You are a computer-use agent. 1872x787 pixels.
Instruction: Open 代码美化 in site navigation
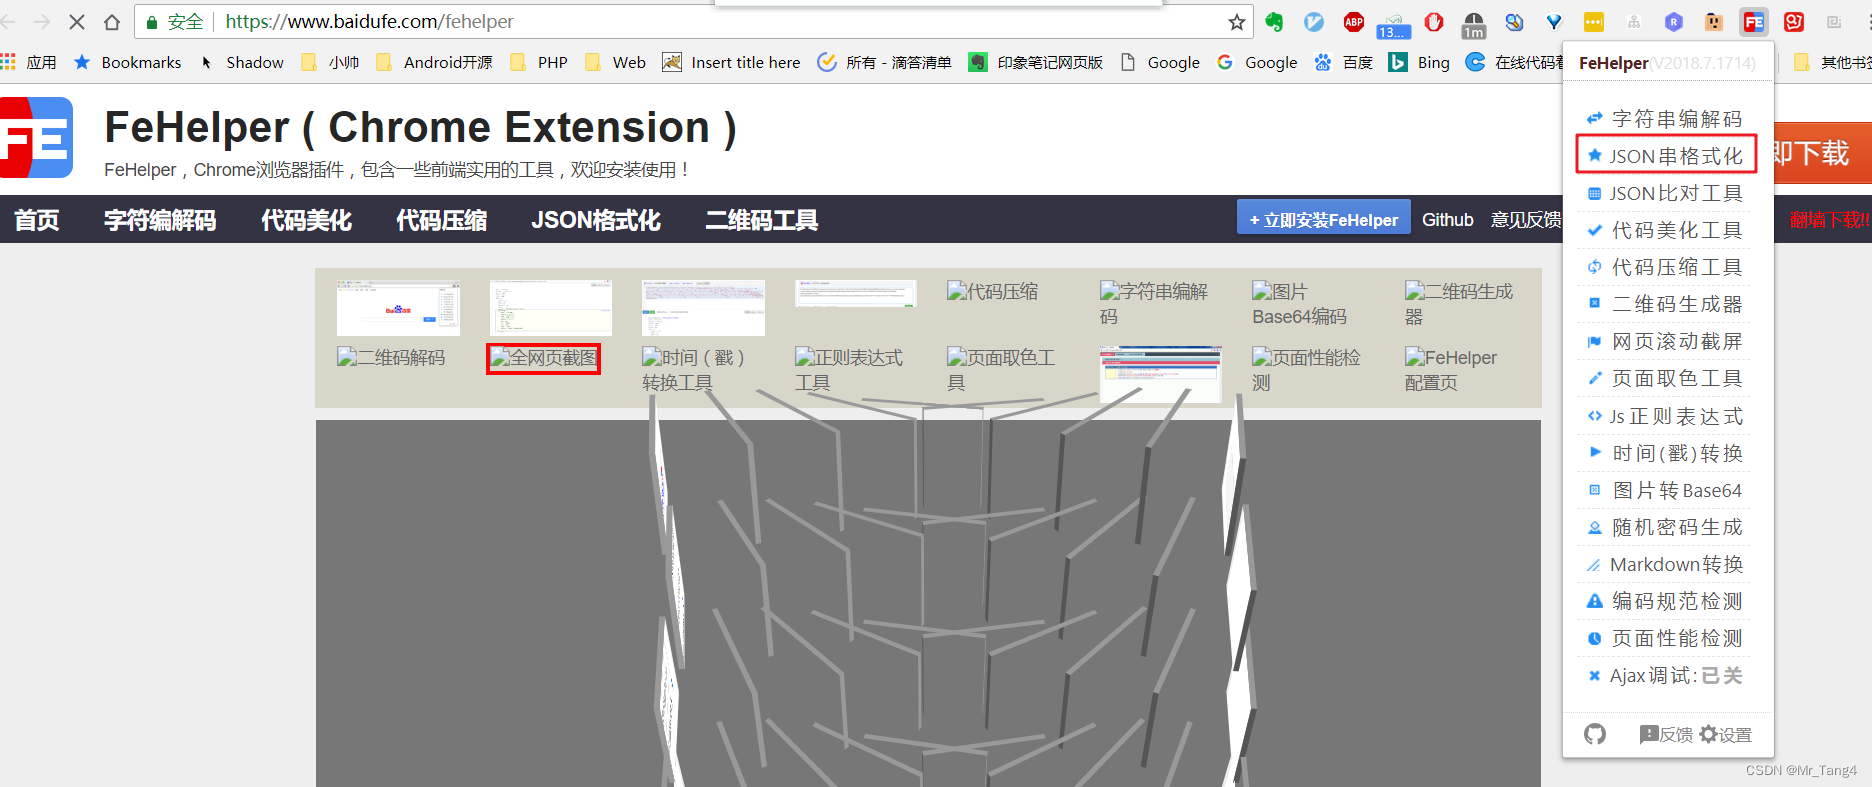[306, 220]
